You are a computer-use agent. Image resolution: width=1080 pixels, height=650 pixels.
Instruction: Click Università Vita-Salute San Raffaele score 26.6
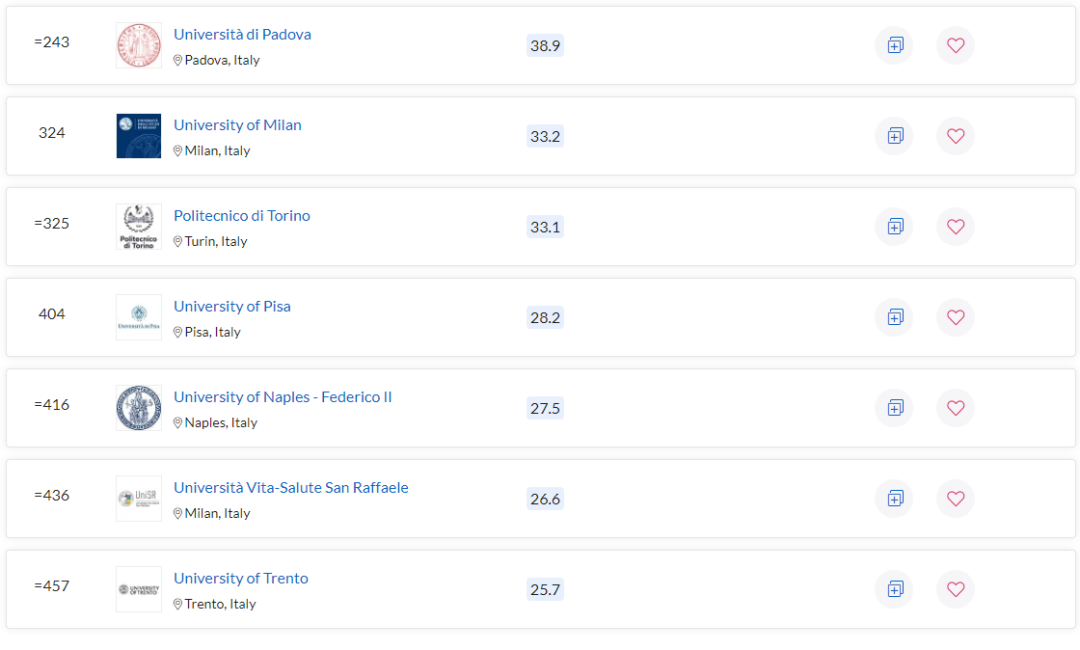click(x=545, y=498)
